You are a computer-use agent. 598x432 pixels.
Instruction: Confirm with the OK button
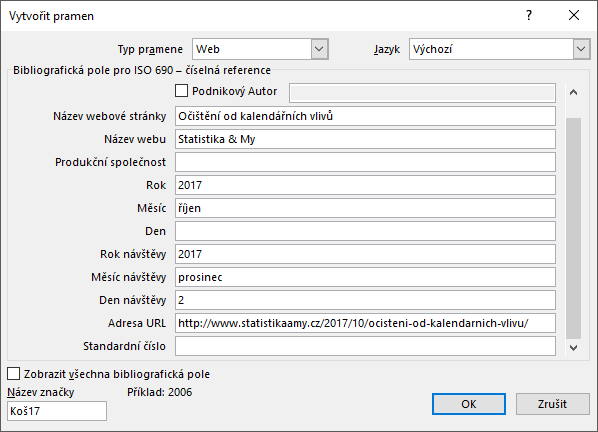[x=469, y=404]
